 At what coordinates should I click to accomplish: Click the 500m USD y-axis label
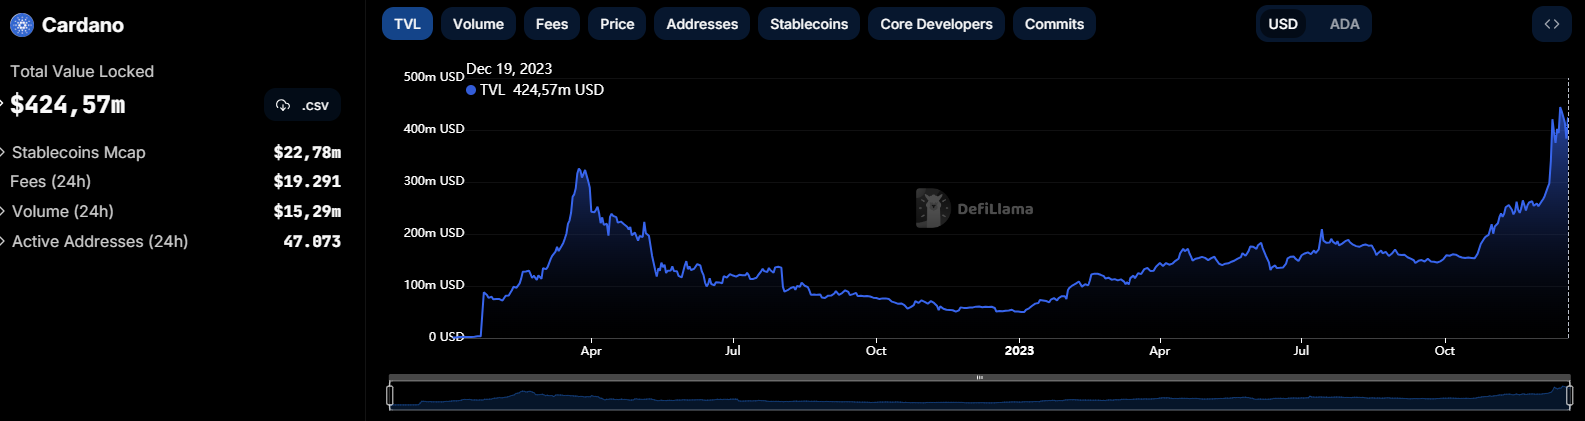pyautogui.click(x=434, y=77)
